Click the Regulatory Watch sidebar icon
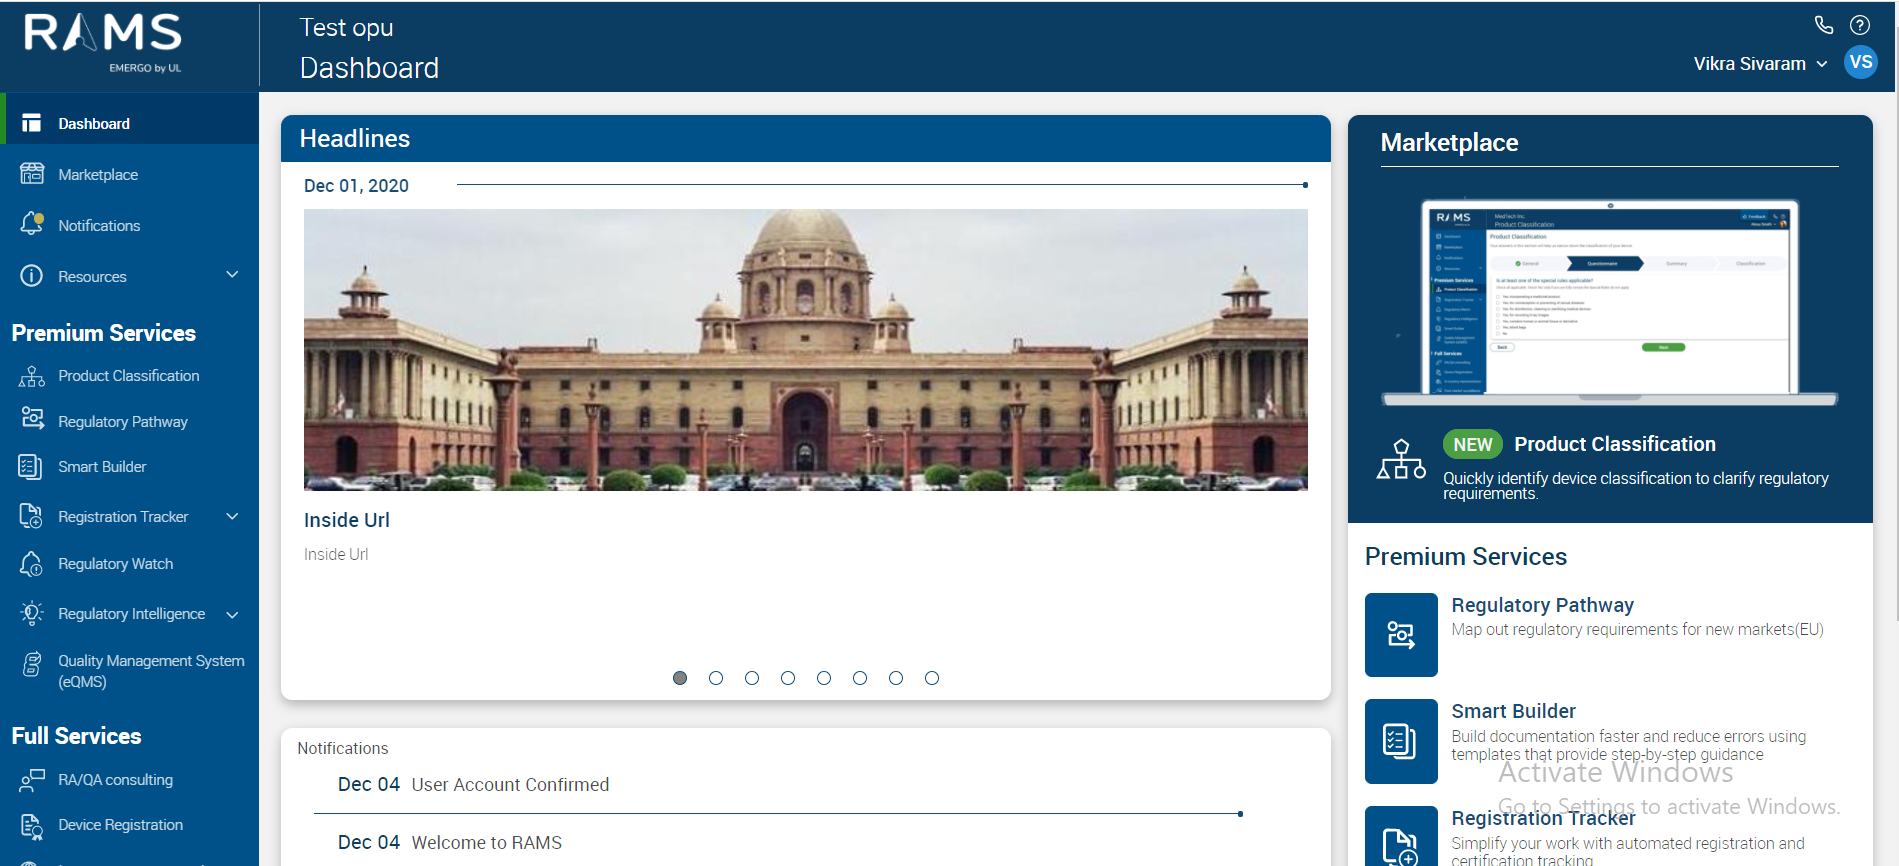1899x866 pixels. (31, 564)
